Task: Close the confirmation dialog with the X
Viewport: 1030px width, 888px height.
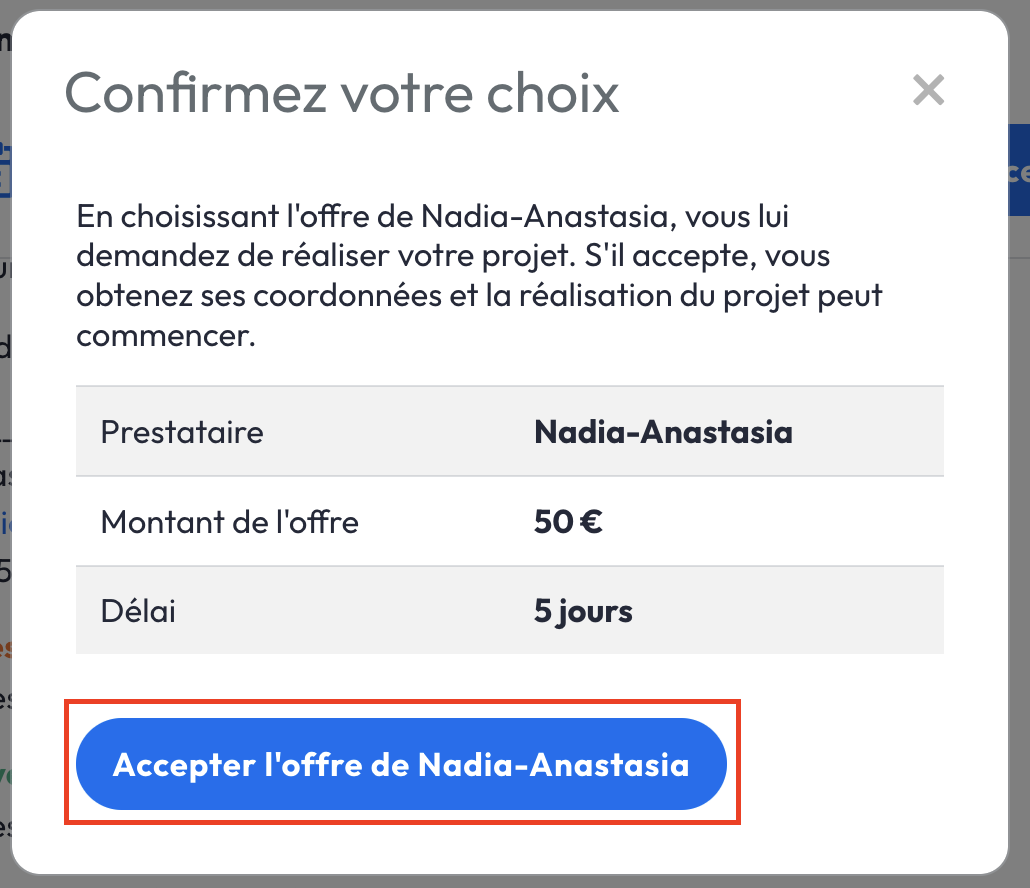Action: 928,91
